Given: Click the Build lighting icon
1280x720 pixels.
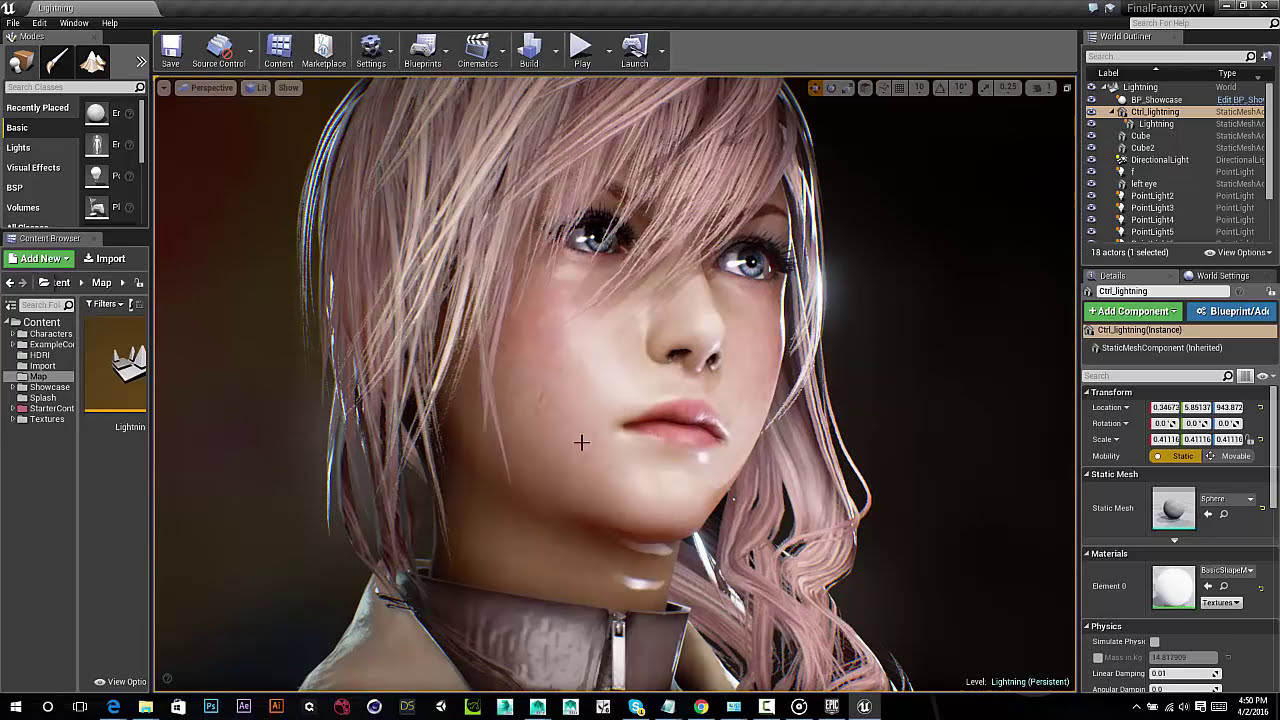Looking at the screenshot, I should coord(529,51).
